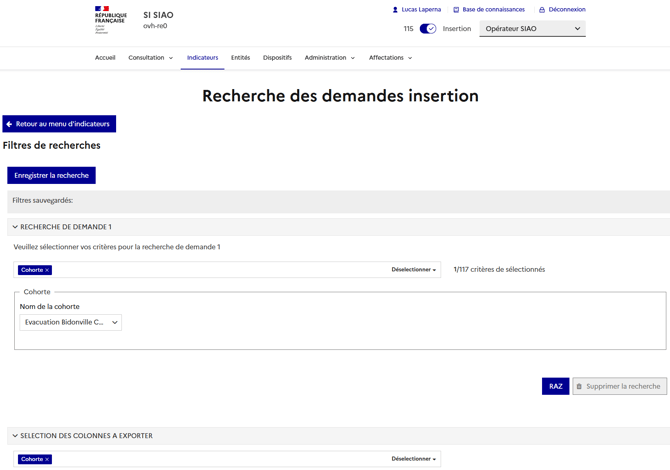
Task: Click the République Française logo
Action: coord(110,20)
